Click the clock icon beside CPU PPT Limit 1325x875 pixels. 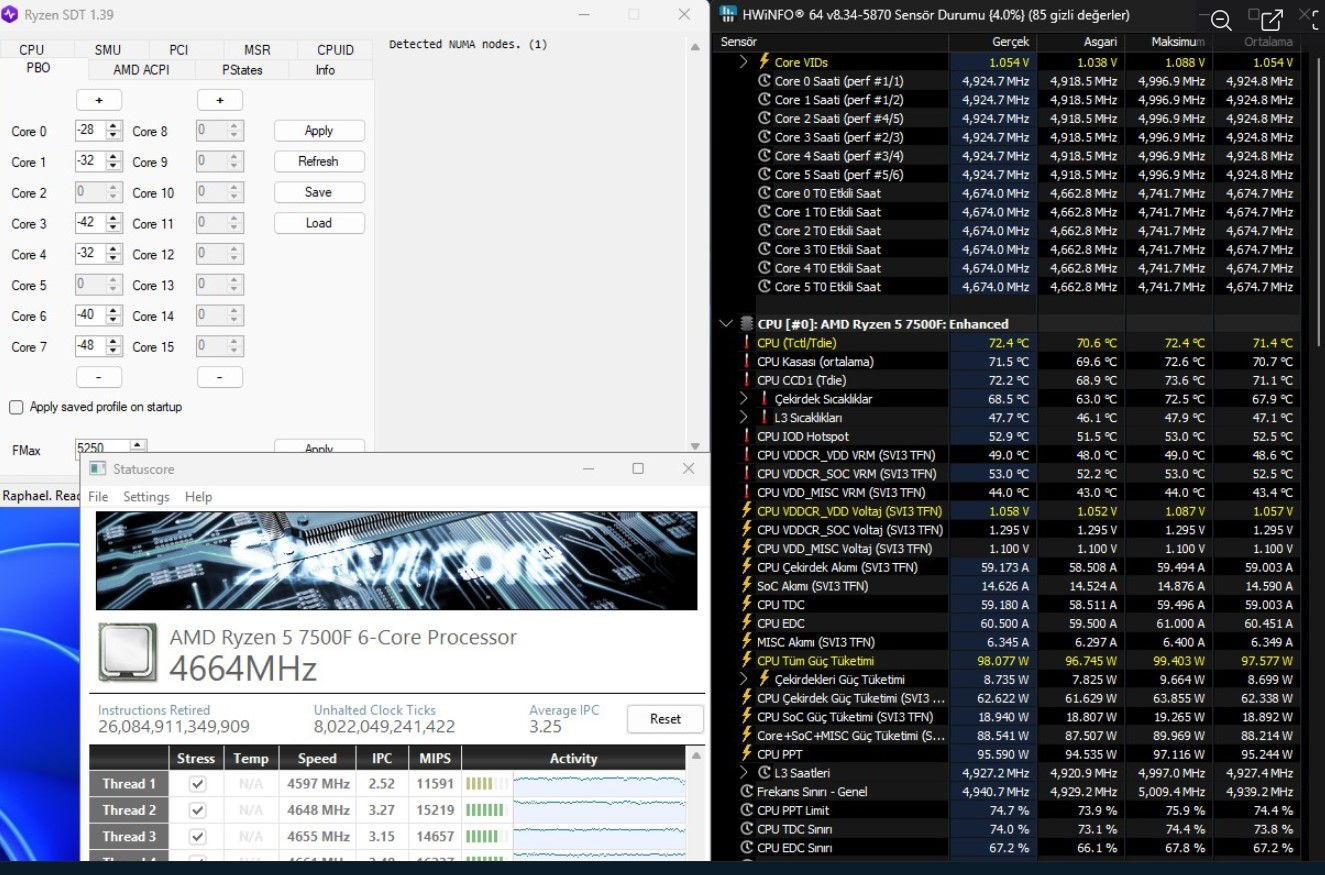click(746, 810)
